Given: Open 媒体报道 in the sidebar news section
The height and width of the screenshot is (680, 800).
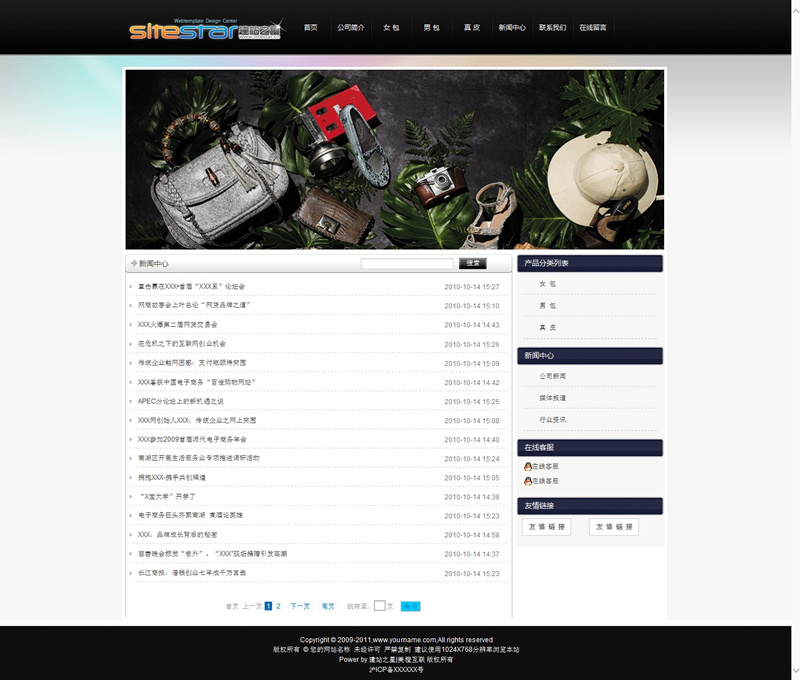Looking at the screenshot, I should [x=552, y=398].
